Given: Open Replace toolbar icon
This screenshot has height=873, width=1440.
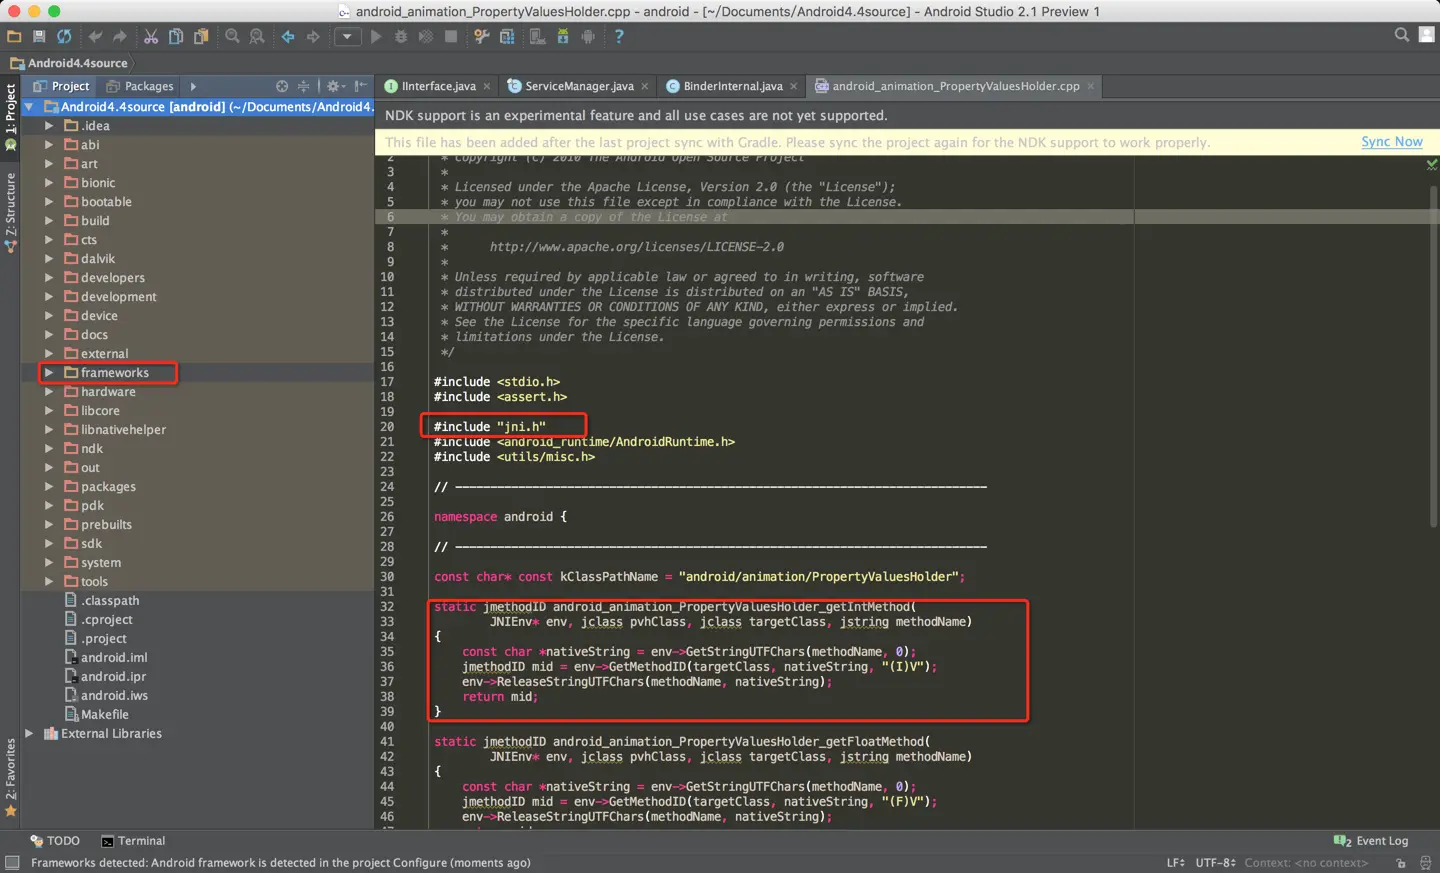Looking at the screenshot, I should point(257,36).
